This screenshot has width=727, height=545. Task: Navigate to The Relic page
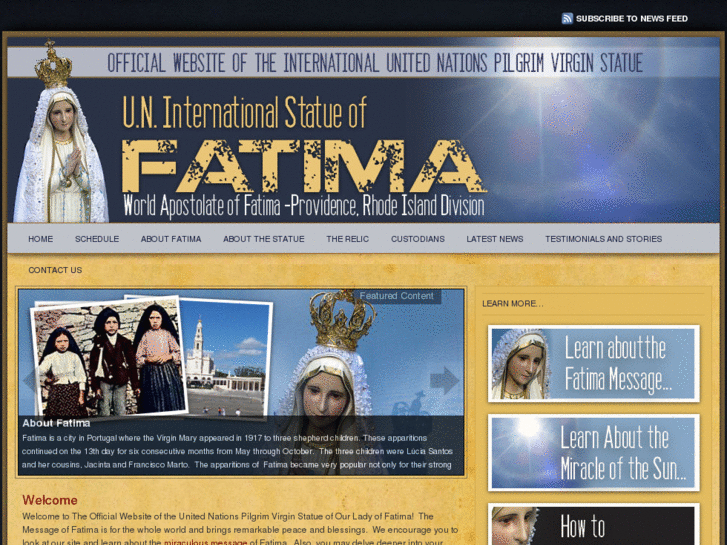click(348, 239)
